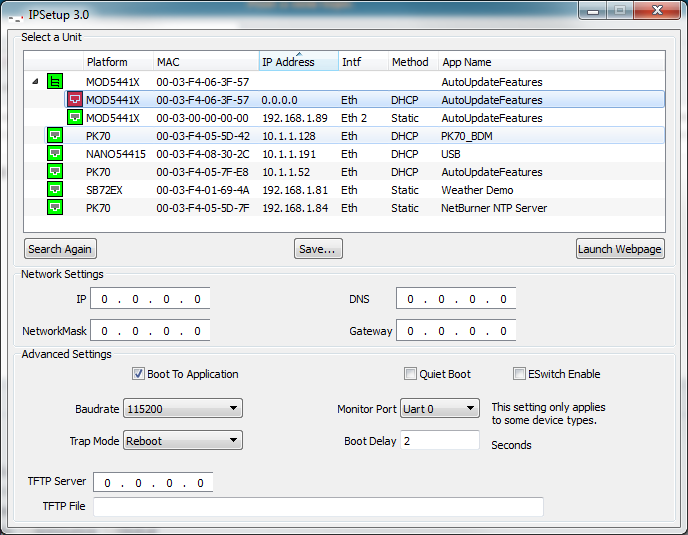The height and width of the screenshot is (535, 688).
Task: Sort by the Intf column header
Action: tap(363, 61)
